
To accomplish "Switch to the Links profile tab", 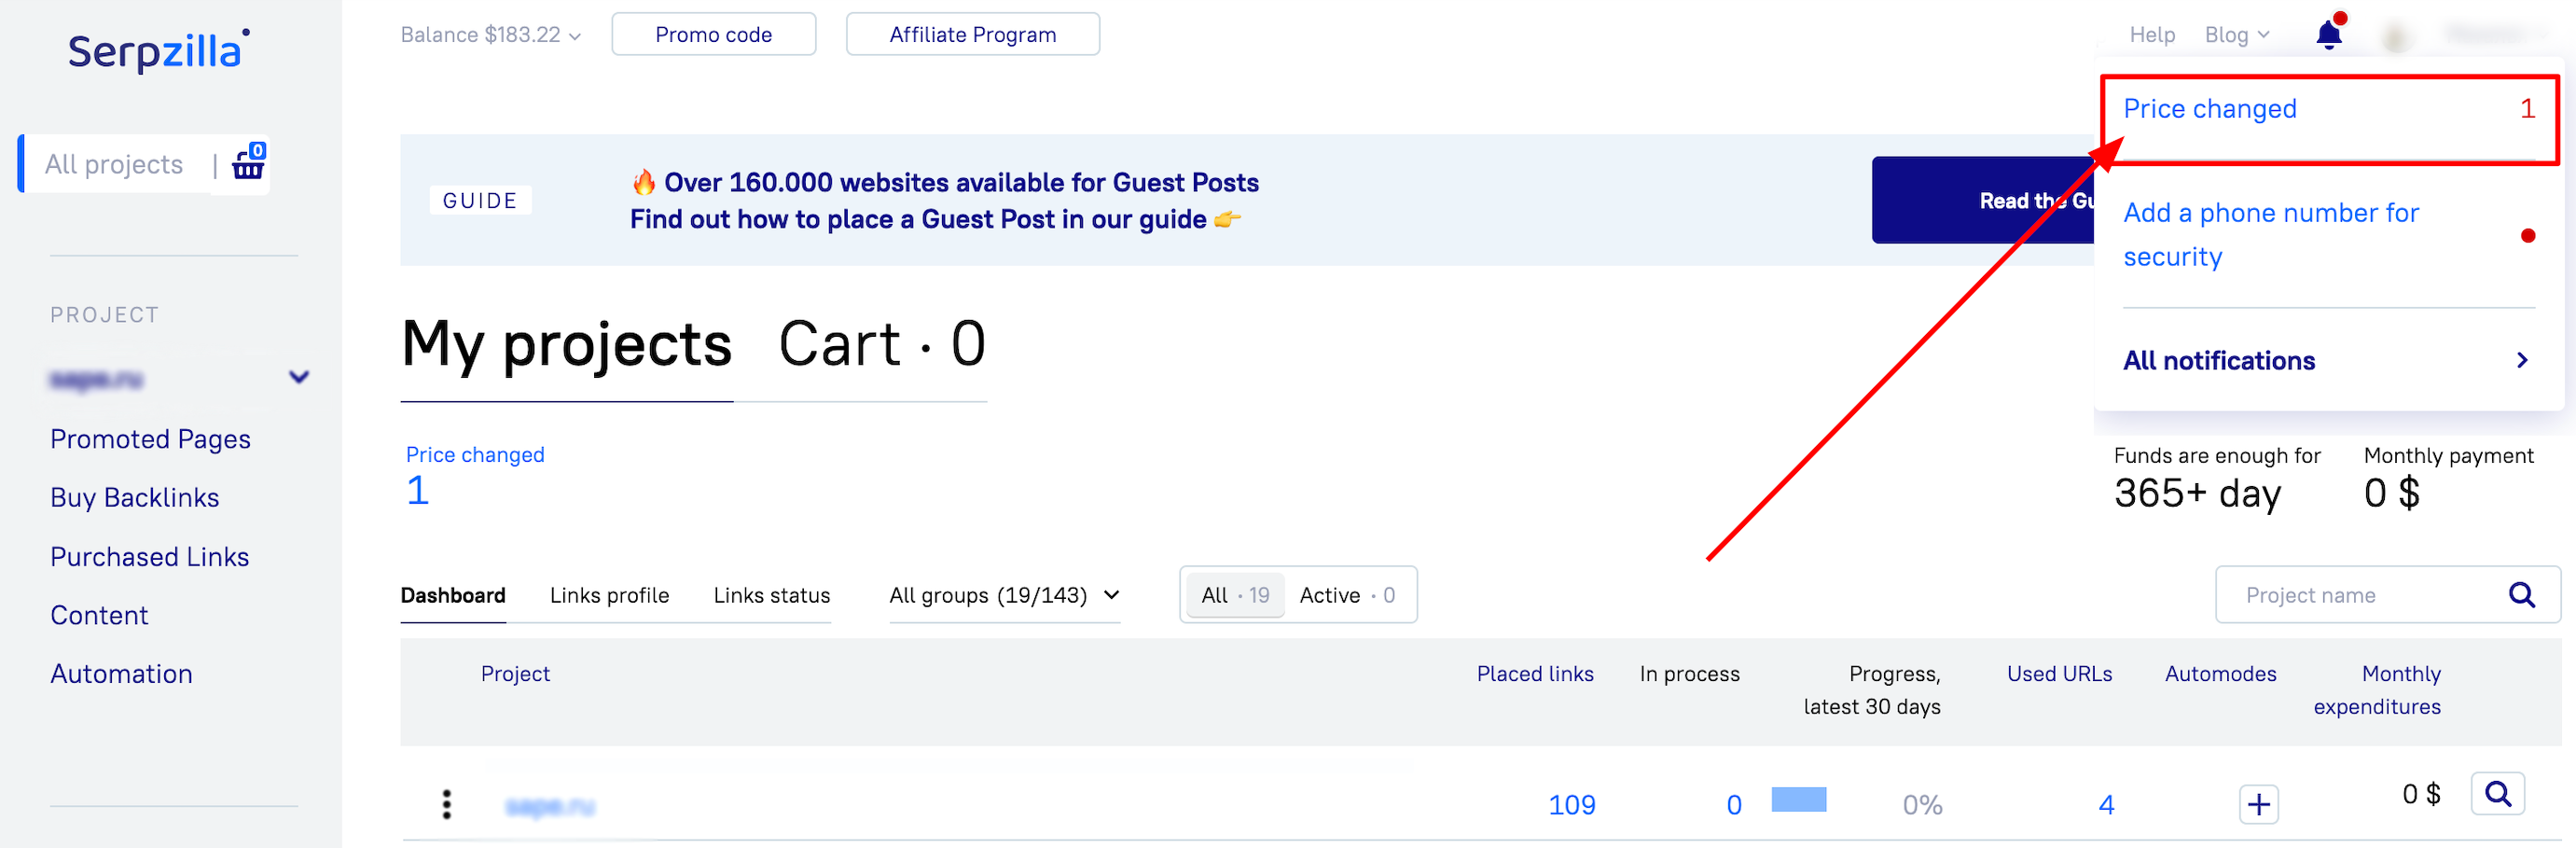I will point(609,595).
